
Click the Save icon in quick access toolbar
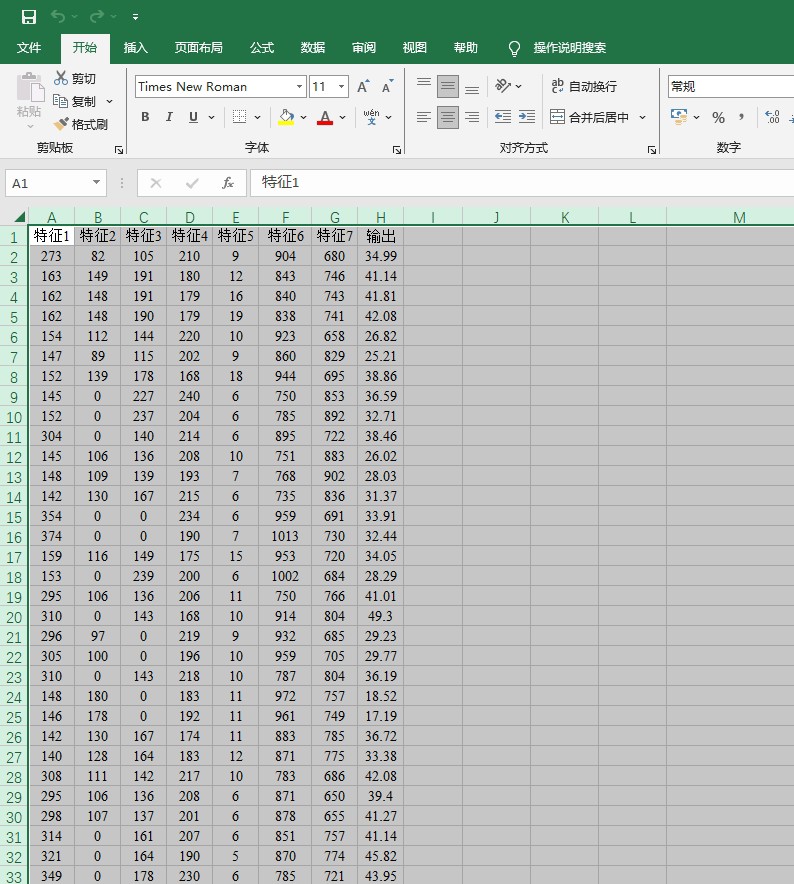pyautogui.click(x=29, y=17)
